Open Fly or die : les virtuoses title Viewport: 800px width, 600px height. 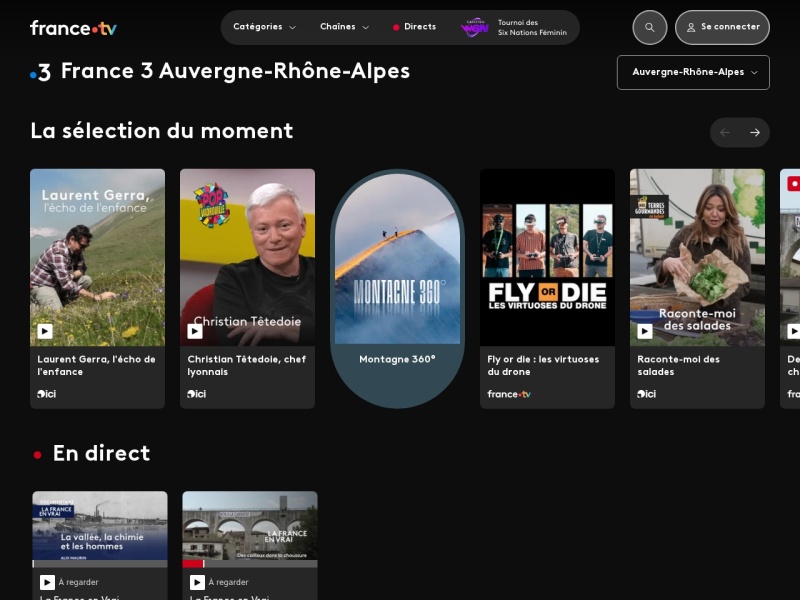543,365
